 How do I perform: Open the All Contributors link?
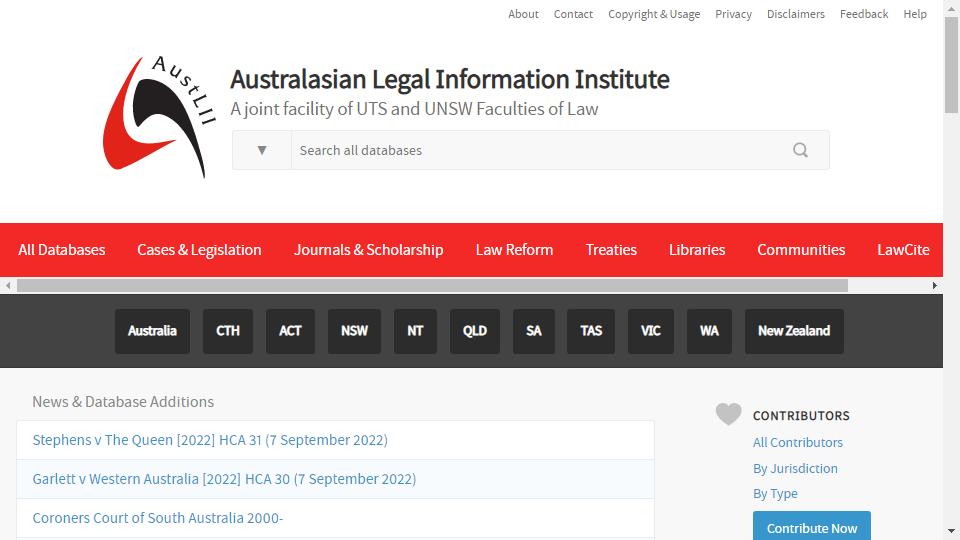pos(798,443)
